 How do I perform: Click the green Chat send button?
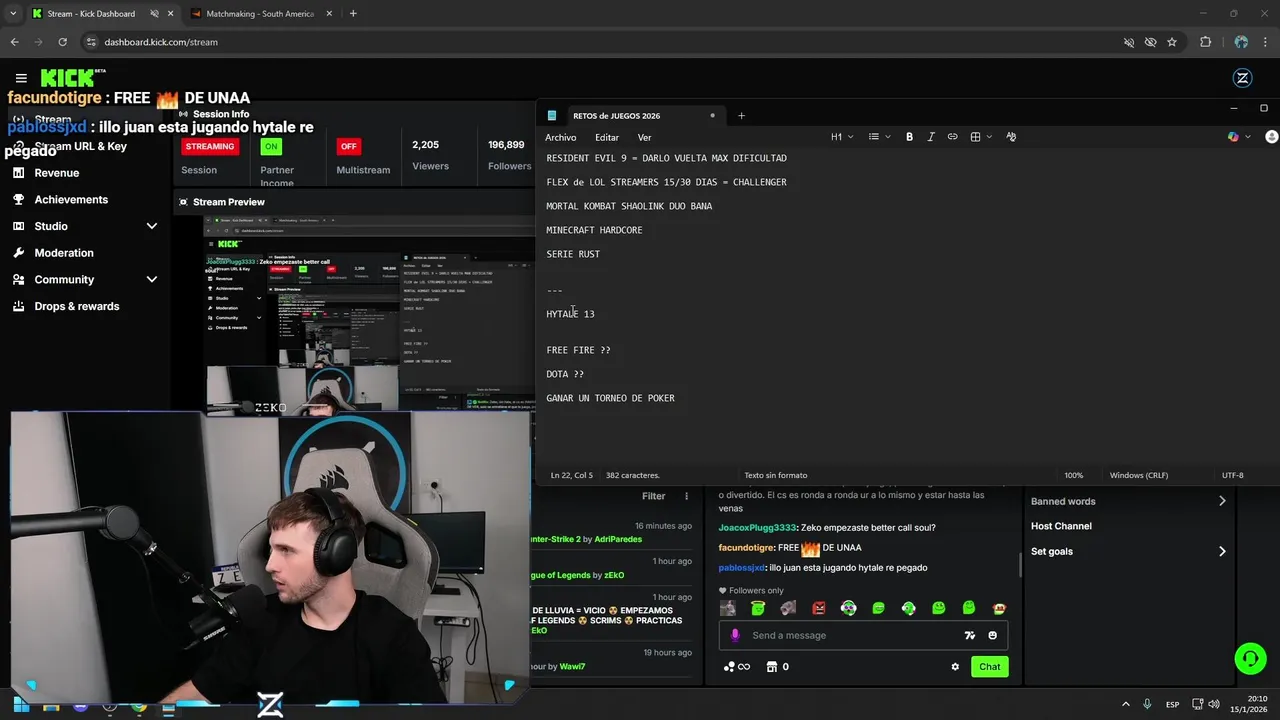989,667
